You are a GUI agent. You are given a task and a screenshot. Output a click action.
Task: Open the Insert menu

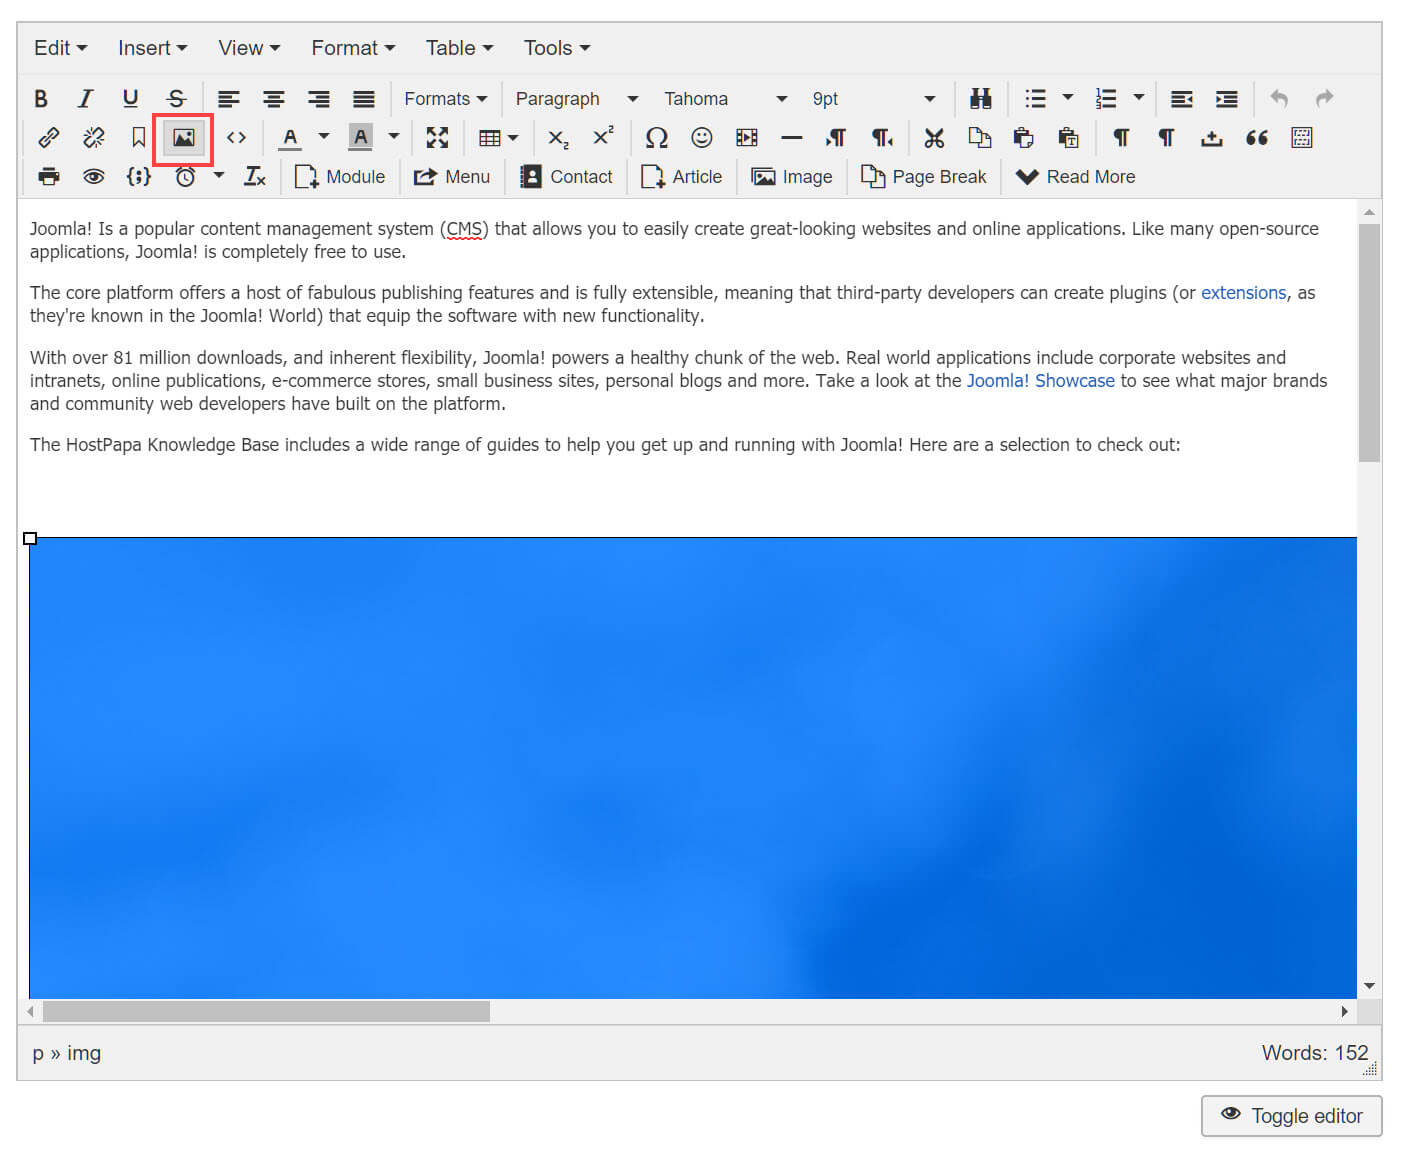tap(152, 48)
